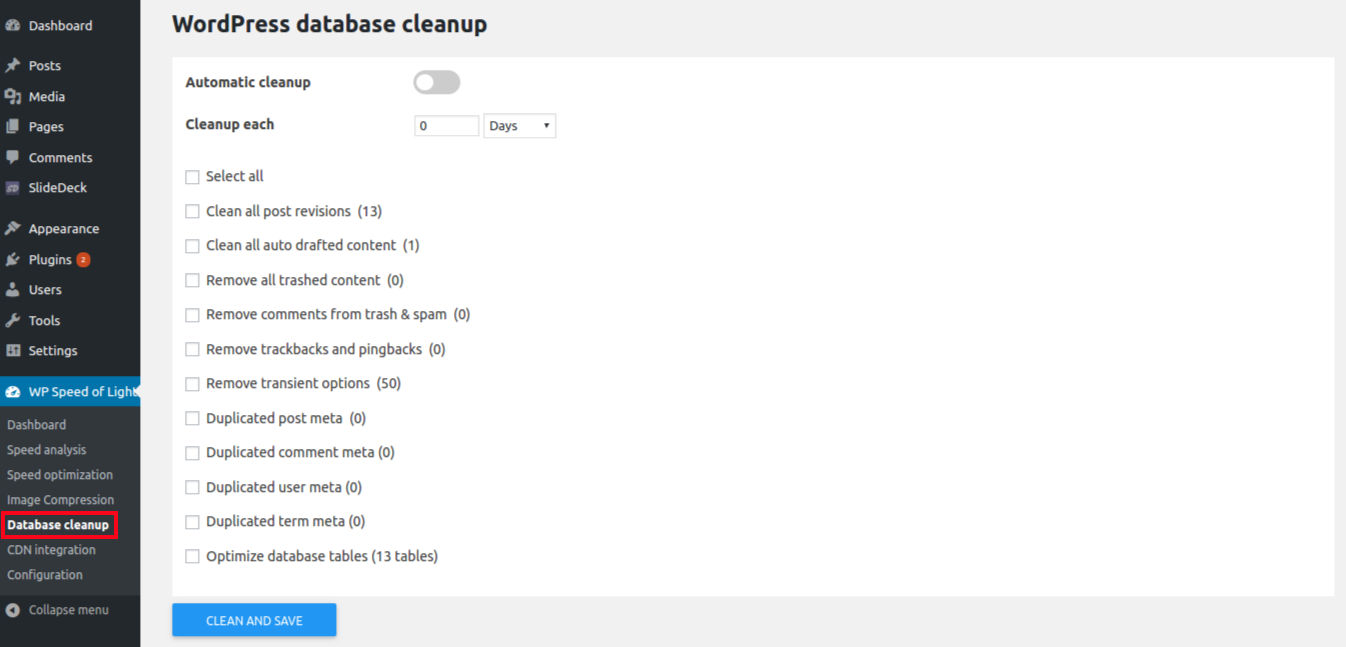Check Duplicated post meta

[192, 419]
